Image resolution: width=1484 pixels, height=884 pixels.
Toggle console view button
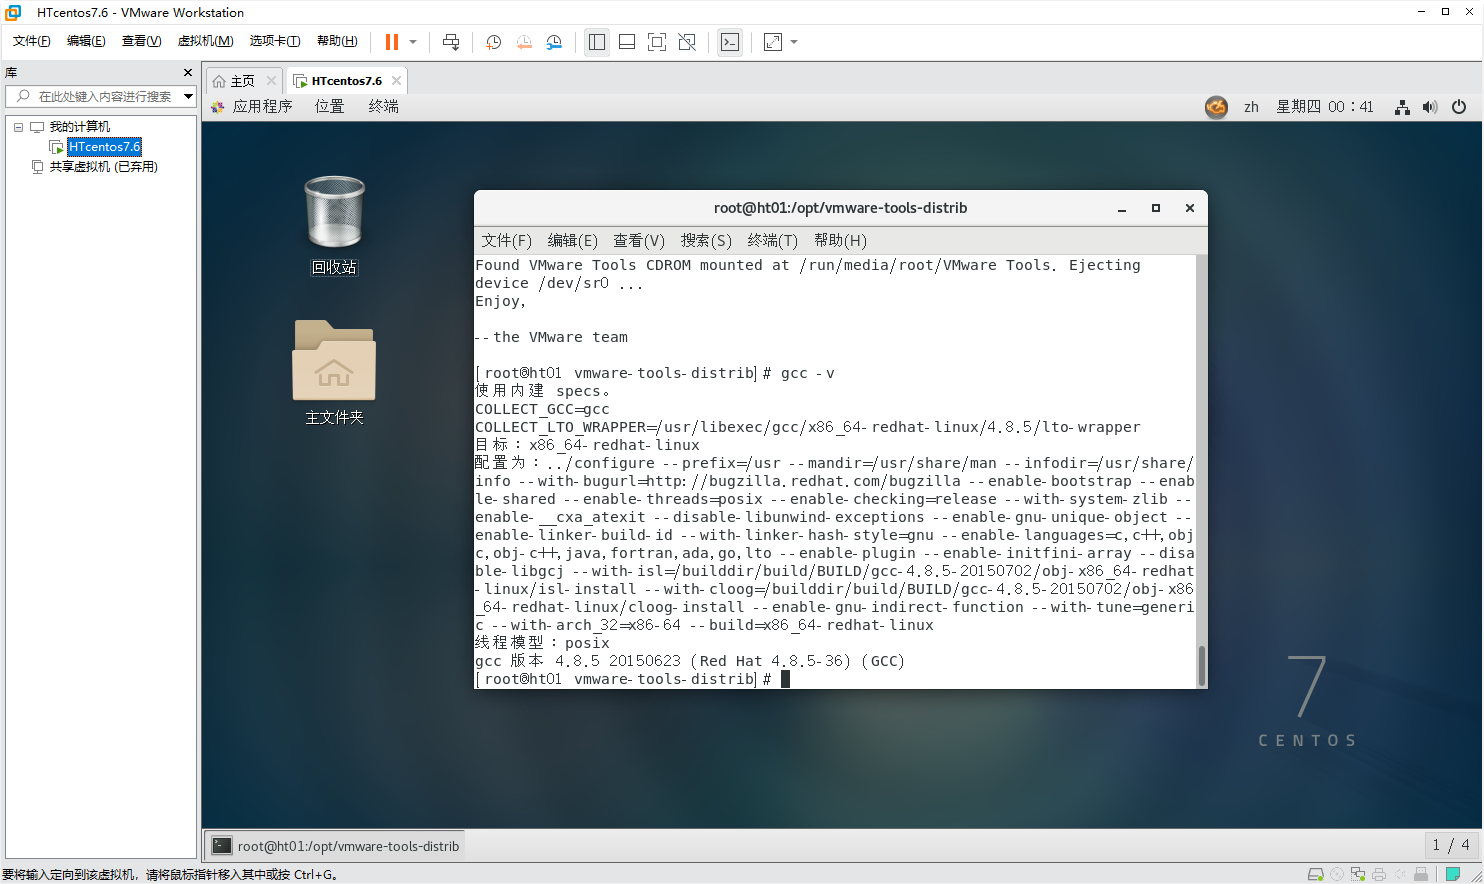tap(730, 42)
